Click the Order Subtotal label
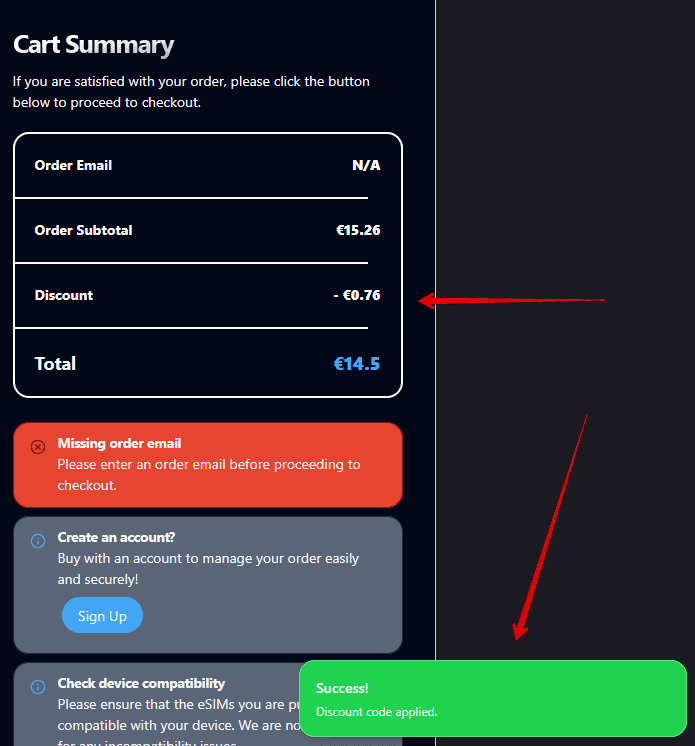Screen dimensions: 695x746 pos(83,230)
